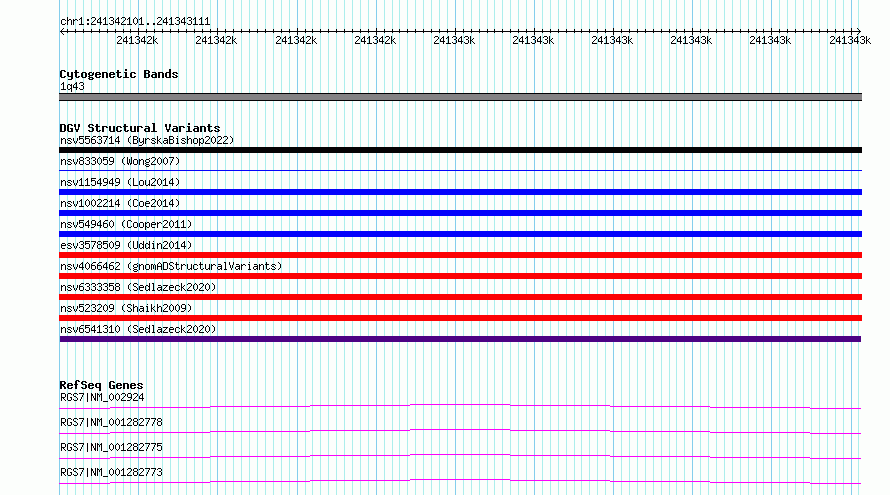The width and height of the screenshot is (890, 495).
Task: Click the purple nsv6541310 variant bar
Action: pos(460,339)
